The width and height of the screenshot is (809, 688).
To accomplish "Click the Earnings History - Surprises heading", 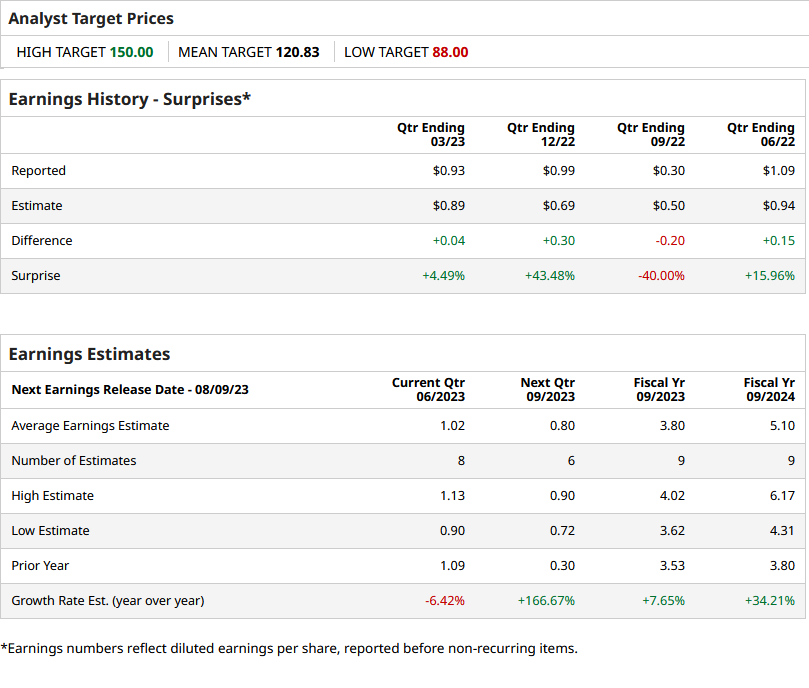I will tap(130, 99).
